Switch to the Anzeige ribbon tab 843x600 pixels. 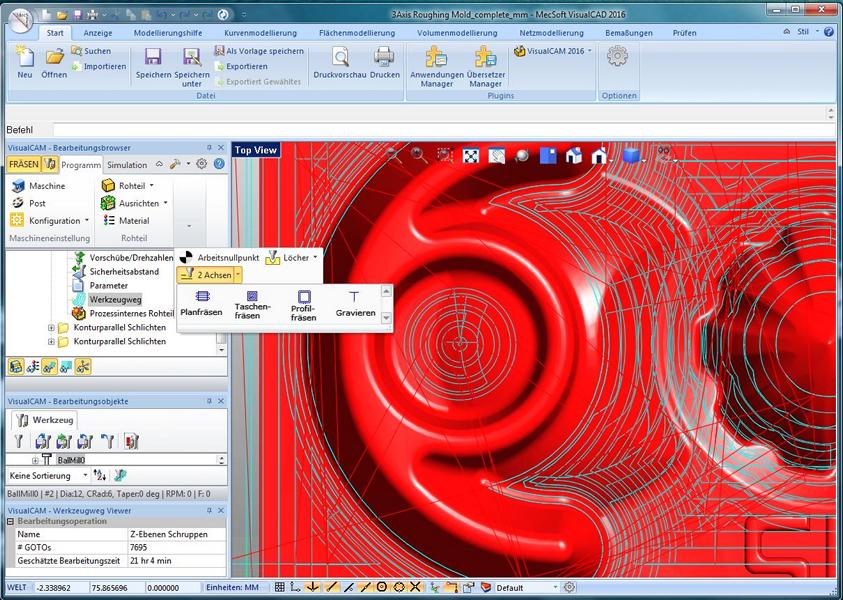pos(98,33)
